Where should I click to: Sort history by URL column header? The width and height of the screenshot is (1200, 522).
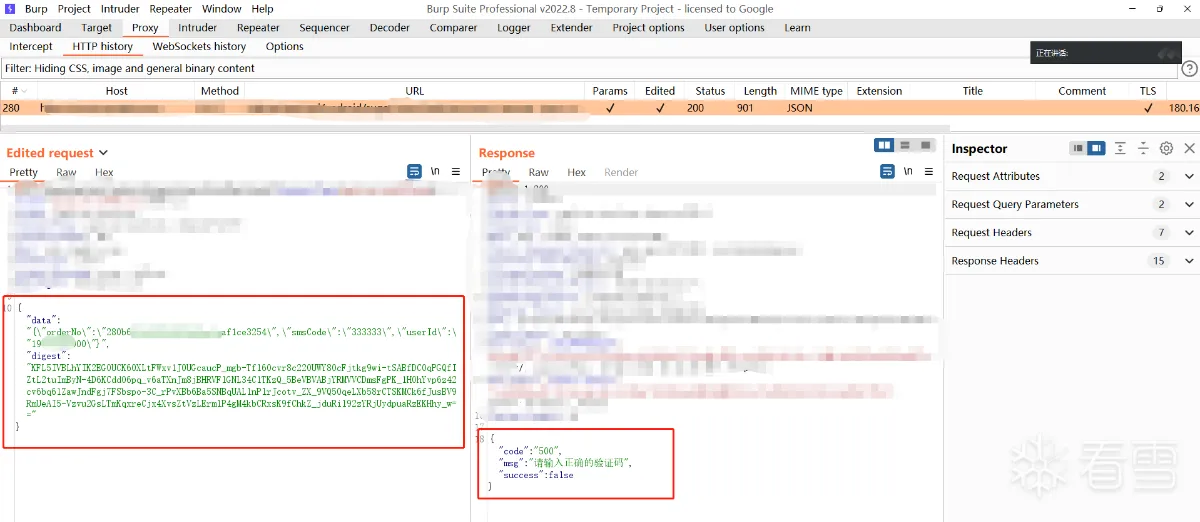(415, 91)
